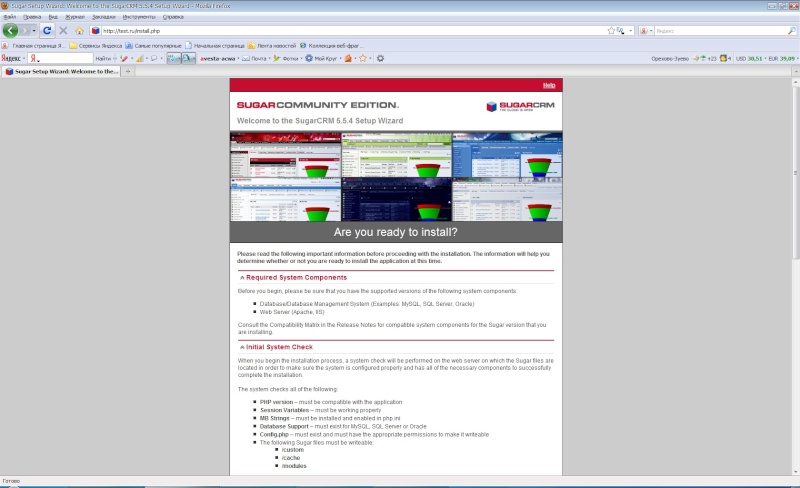
Task: Open the Журнал menu
Action: click(74, 17)
